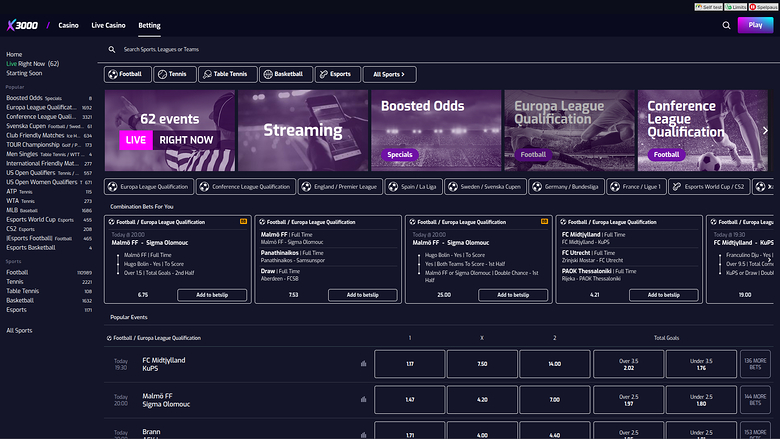Screen dimensions: 780x439
Task: Expand 136 More Bets for Midtjylland match
Action: tap(755, 364)
